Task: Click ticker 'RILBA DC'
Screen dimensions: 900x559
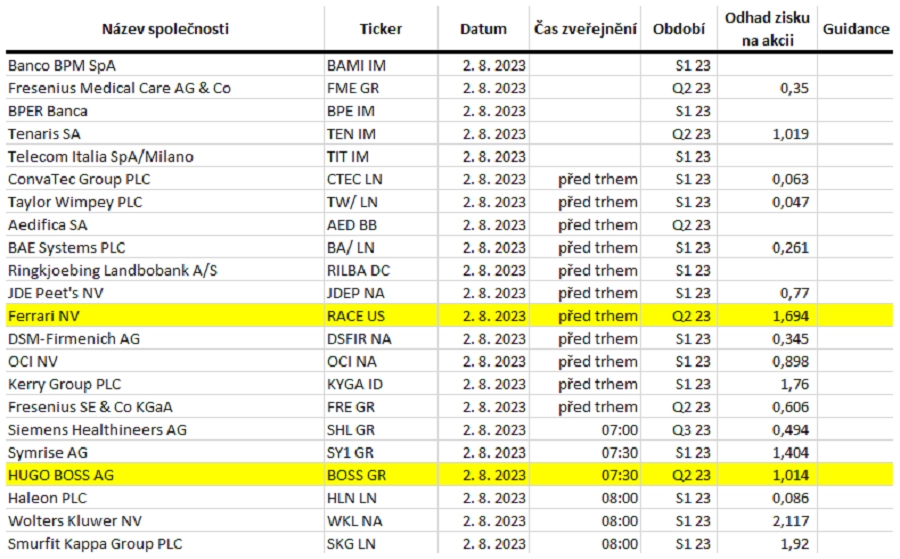Action: click(x=359, y=271)
